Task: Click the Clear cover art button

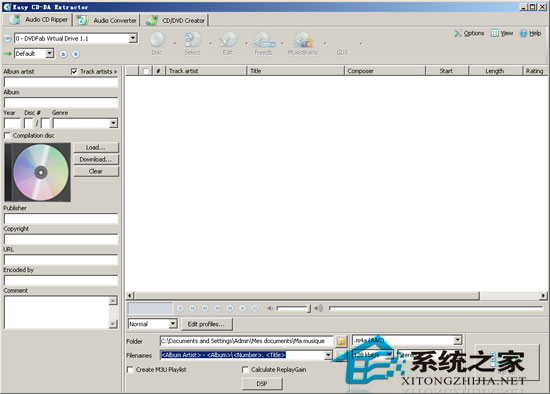Action: 96,171
